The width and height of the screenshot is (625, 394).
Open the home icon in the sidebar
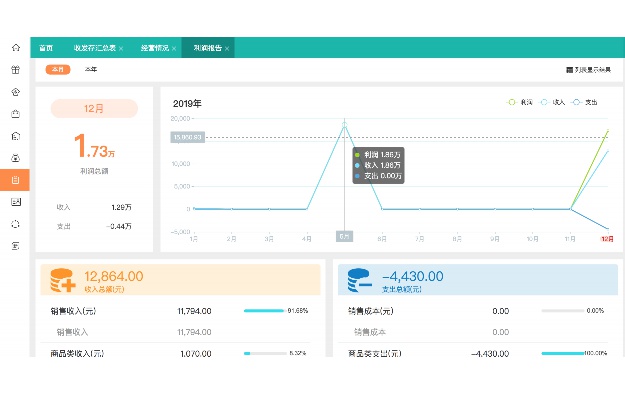coord(16,47)
